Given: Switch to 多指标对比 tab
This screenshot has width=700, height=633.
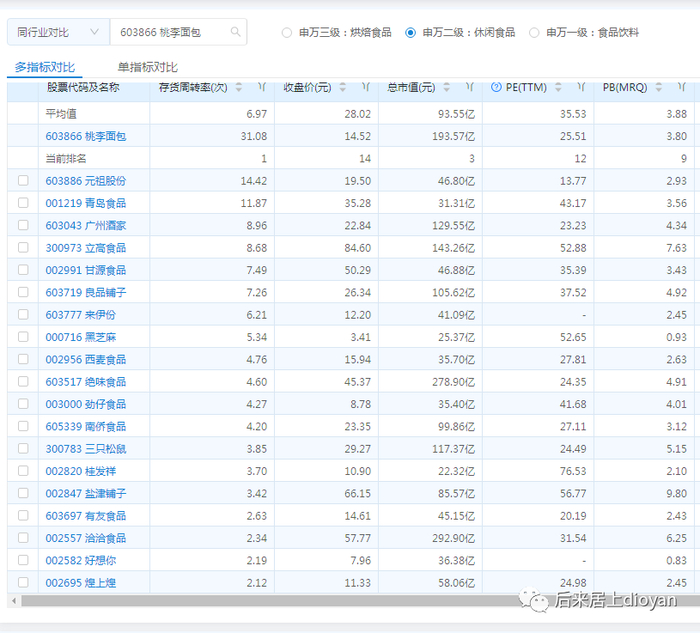Looking at the screenshot, I should tap(45, 67).
